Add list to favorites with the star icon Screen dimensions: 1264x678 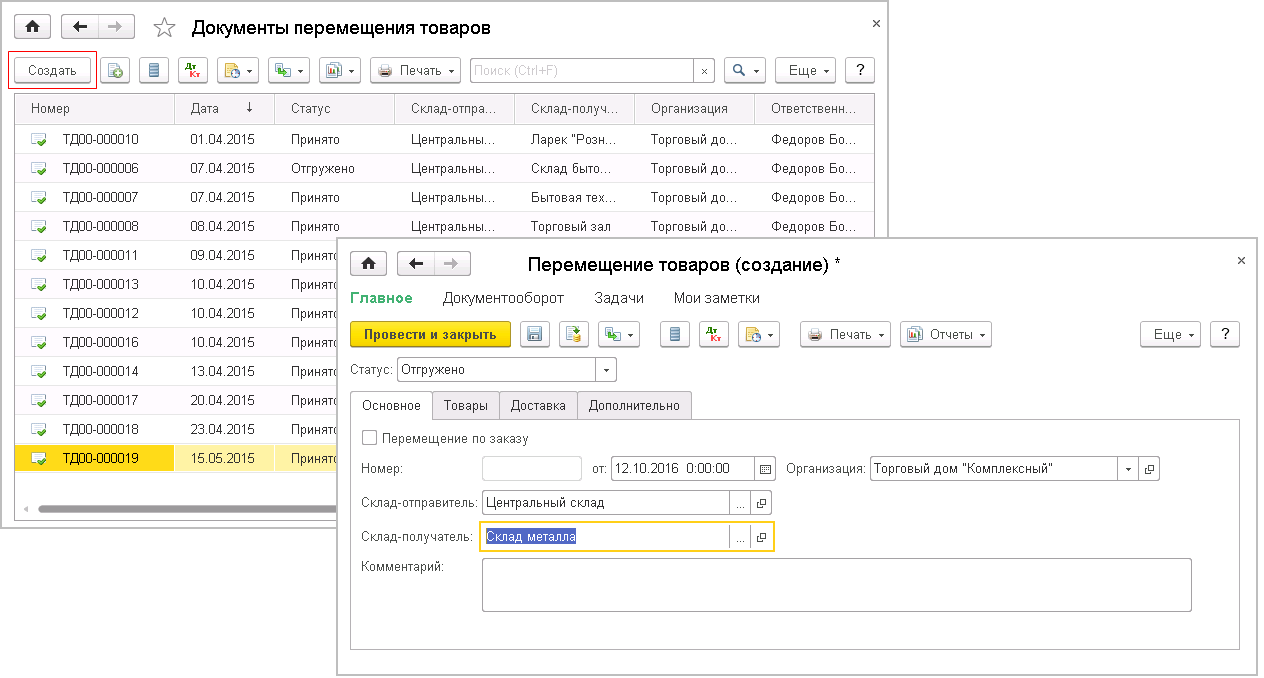(164, 27)
